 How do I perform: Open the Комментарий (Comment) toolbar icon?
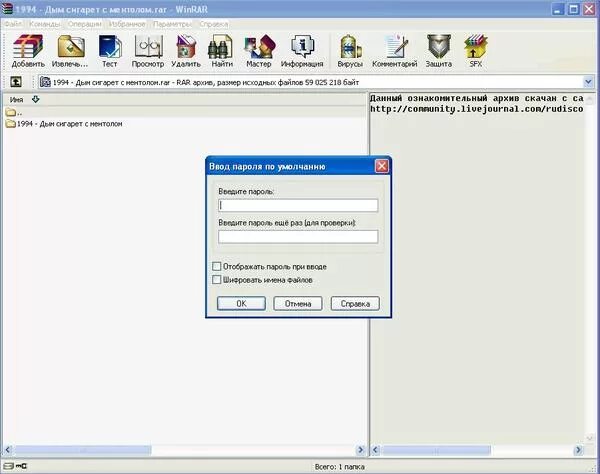point(395,51)
